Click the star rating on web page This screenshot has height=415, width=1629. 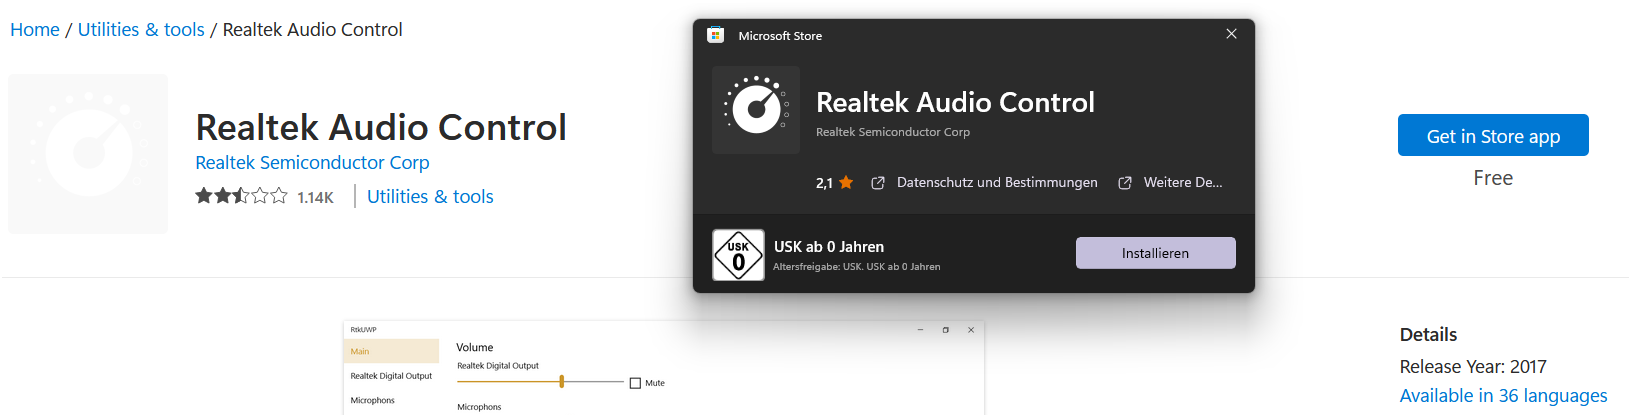241,196
